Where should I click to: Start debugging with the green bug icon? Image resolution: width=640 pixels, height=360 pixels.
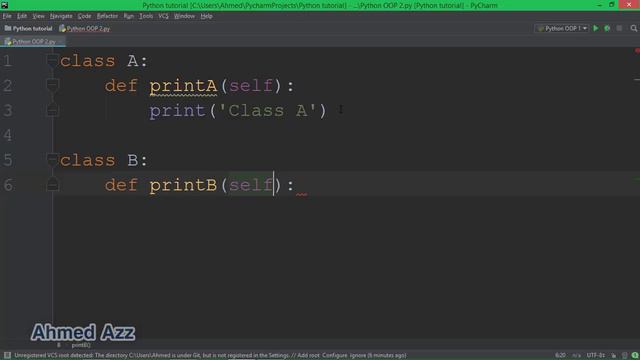607,28
